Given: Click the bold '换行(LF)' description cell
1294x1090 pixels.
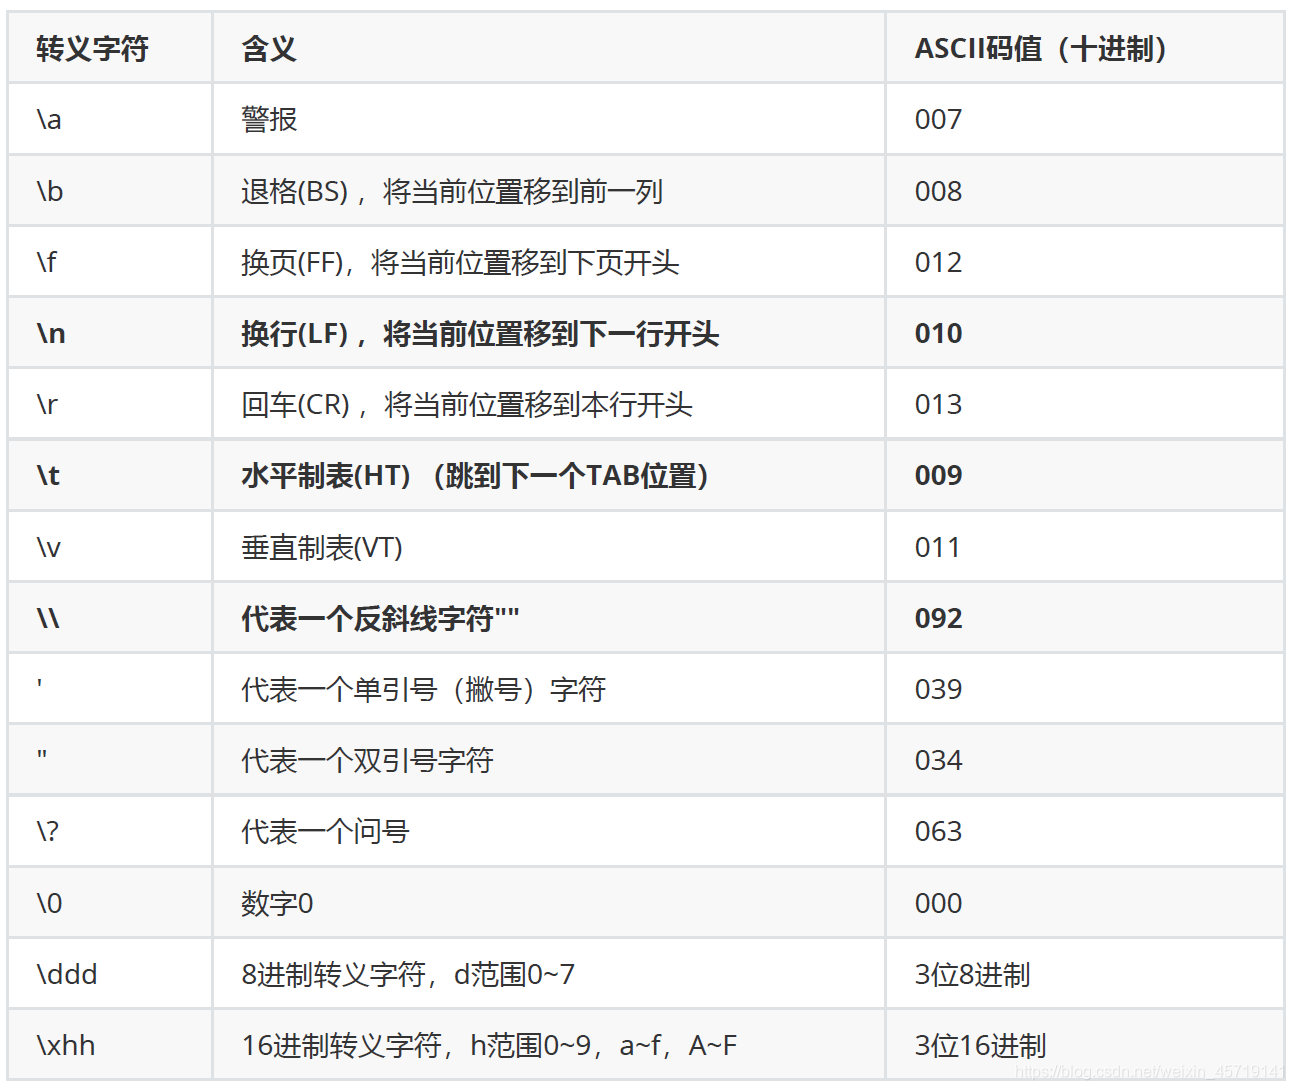Looking at the screenshot, I should point(548,333).
